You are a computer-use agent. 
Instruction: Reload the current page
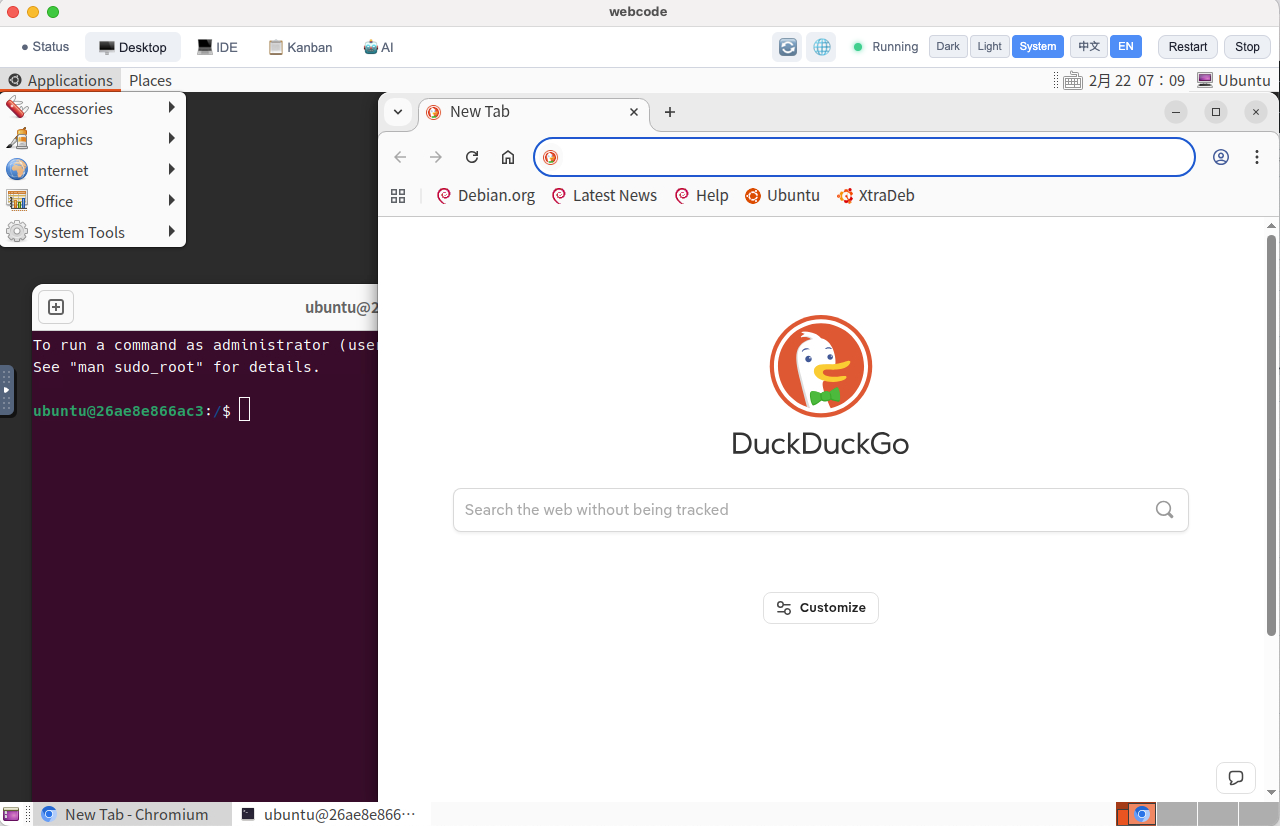click(x=472, y=157)
